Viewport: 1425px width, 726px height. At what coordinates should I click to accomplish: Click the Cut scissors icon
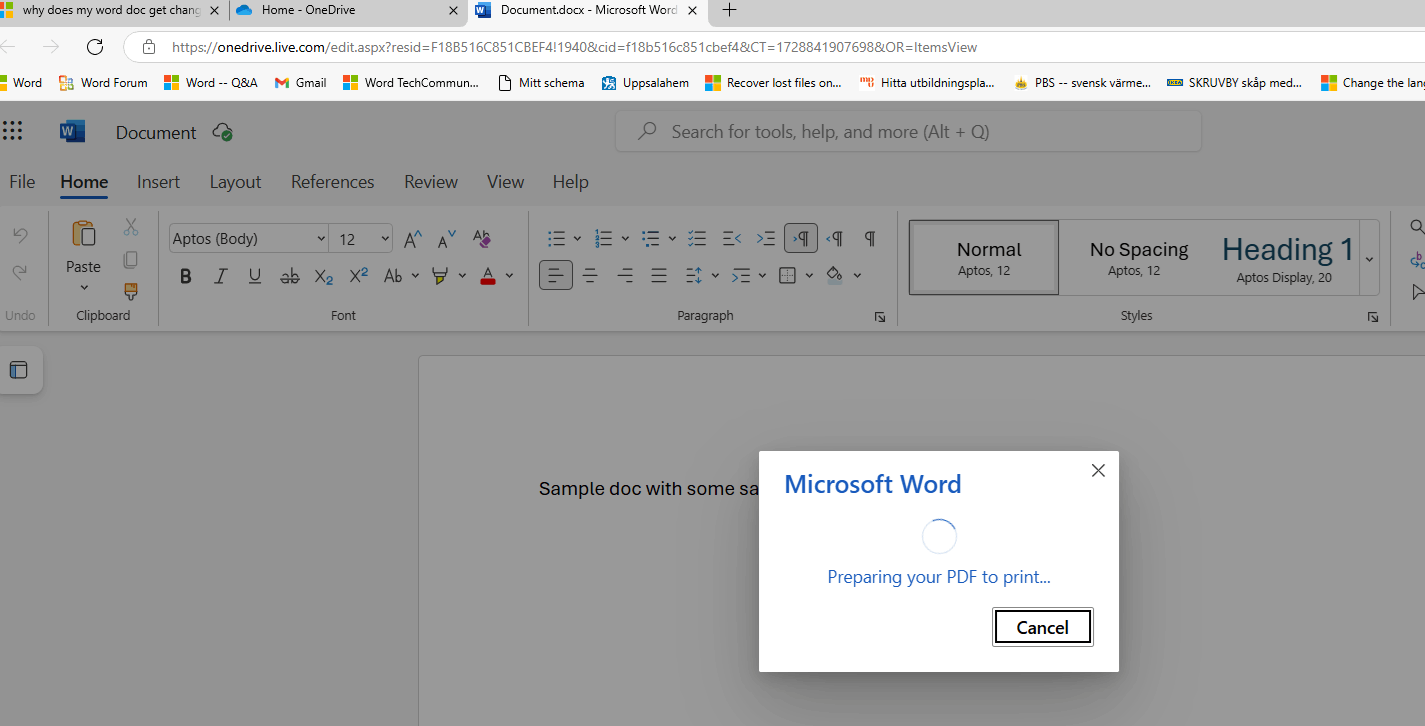pos(131,228)
